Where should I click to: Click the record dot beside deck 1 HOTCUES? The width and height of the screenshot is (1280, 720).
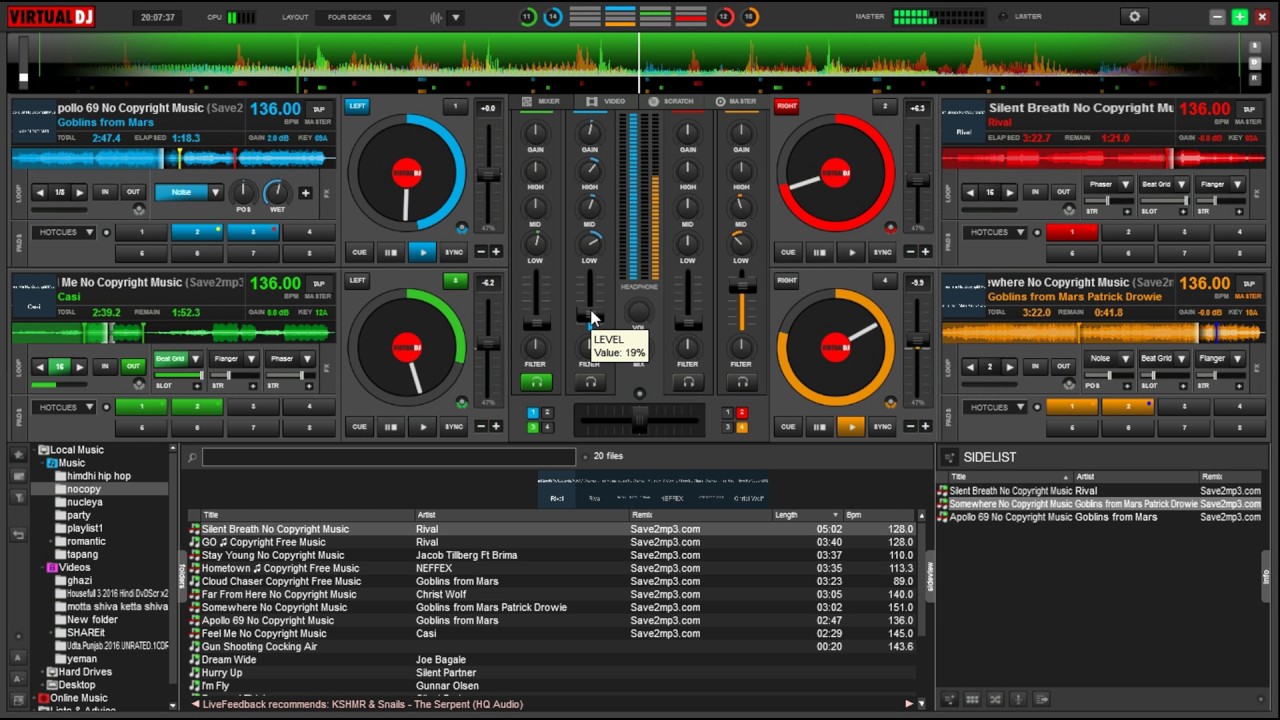[x=107, y=232]
